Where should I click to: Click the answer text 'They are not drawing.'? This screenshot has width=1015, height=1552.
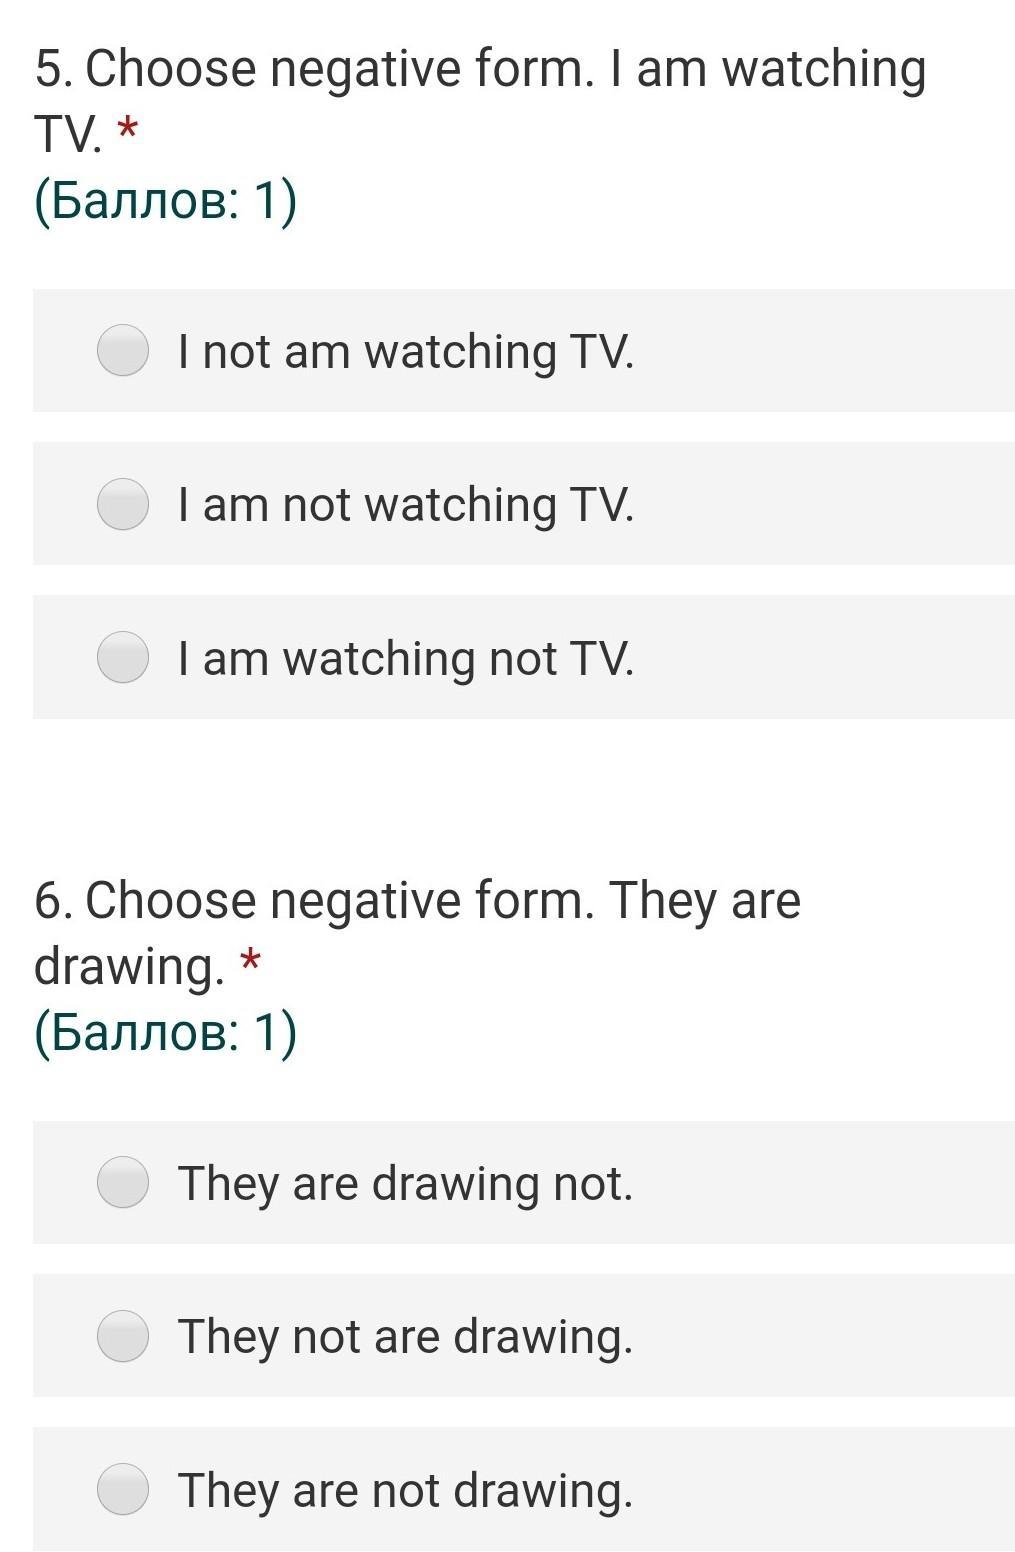(406, 1490)
